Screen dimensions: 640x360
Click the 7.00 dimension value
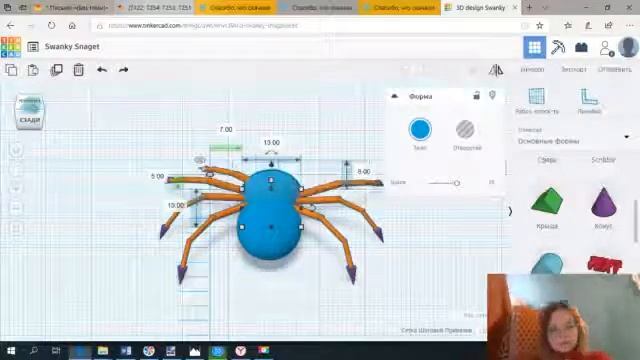pos(226,129)
